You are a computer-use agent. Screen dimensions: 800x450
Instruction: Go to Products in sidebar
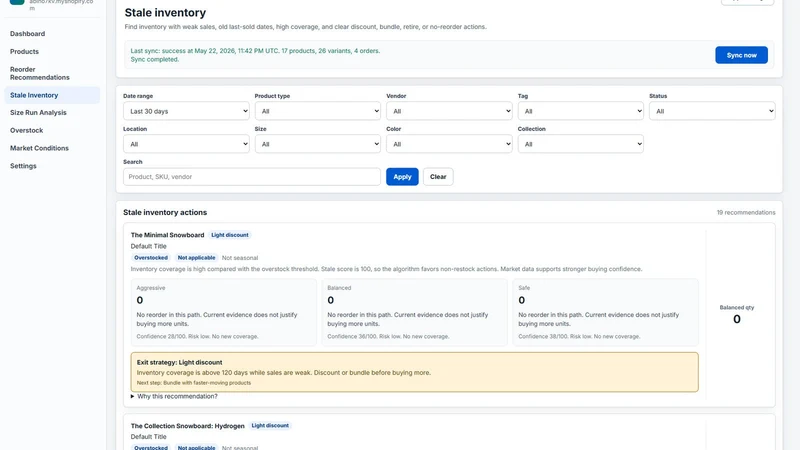pyautogui.click(x=24, y=52)
